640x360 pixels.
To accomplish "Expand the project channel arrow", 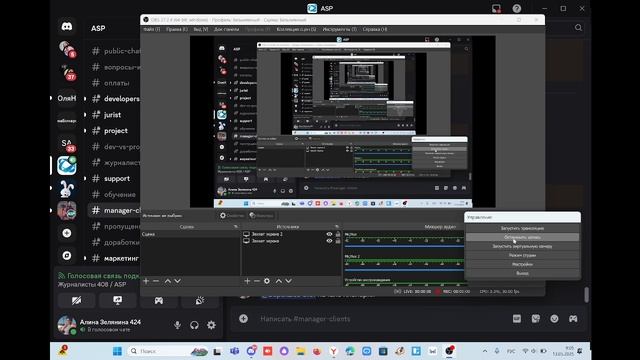I will [x=85, y=131].
